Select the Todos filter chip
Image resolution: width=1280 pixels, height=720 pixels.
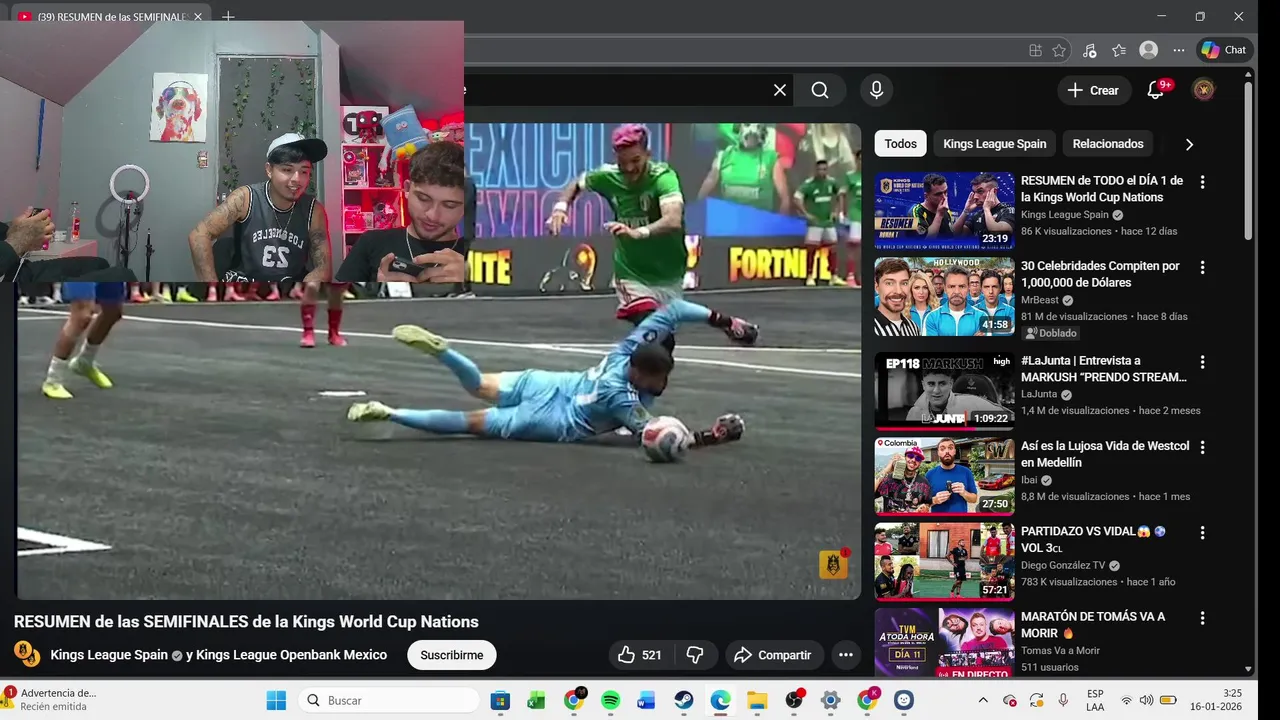900,144
